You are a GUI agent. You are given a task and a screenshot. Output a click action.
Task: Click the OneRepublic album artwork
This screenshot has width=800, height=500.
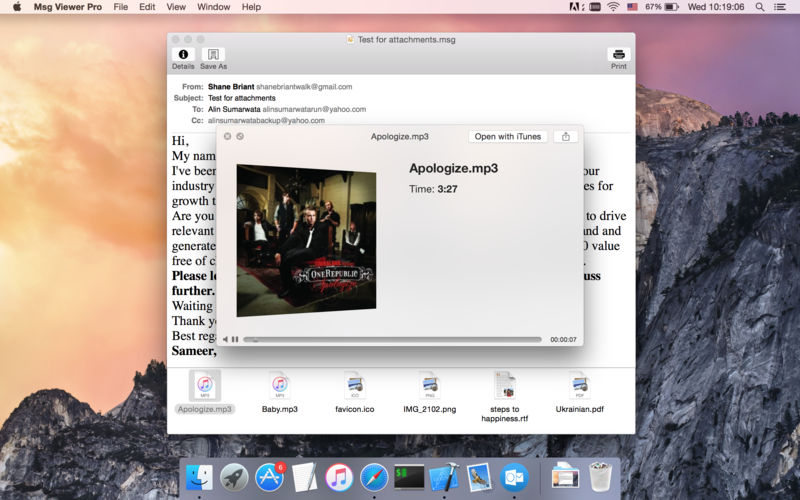[306, 240]
